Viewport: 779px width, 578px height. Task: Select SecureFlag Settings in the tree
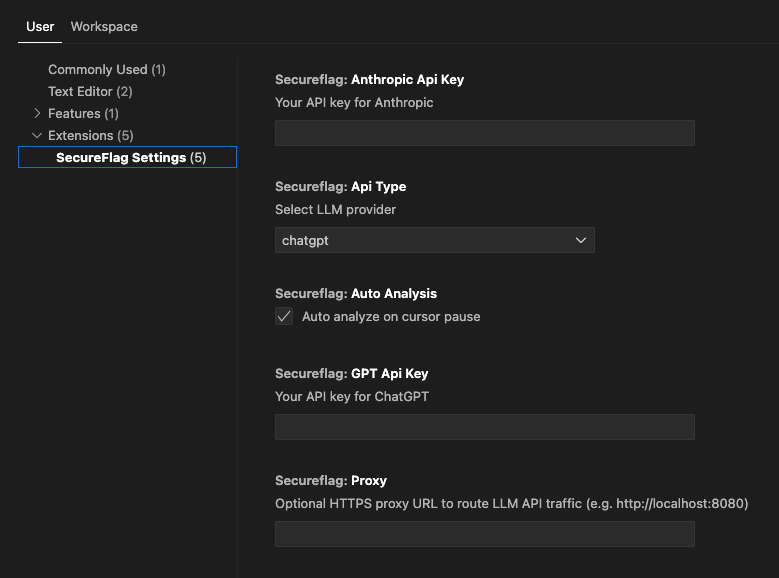[x=127, y=158]
